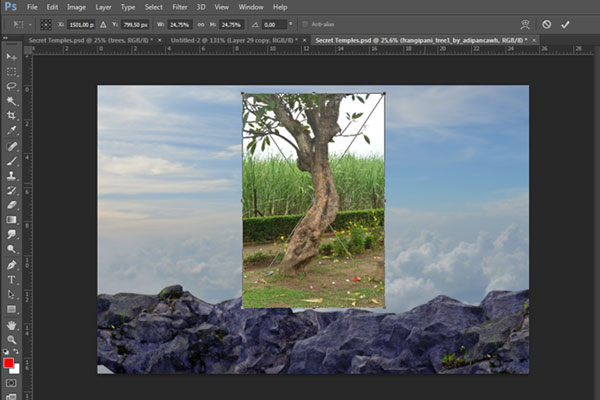Select the Lasso tool
Viewport: 600px width, 400px height.
click(x=11, y=87)
